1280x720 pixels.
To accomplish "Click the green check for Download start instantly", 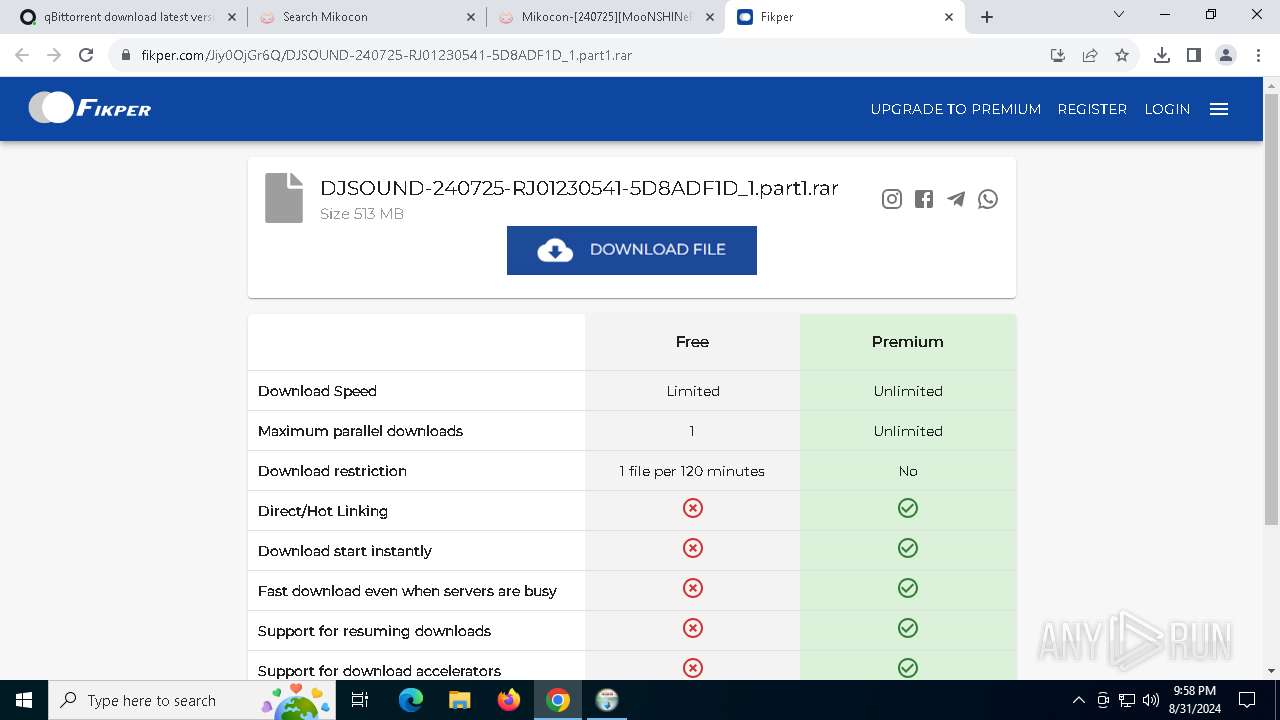I will coord(908,548).
